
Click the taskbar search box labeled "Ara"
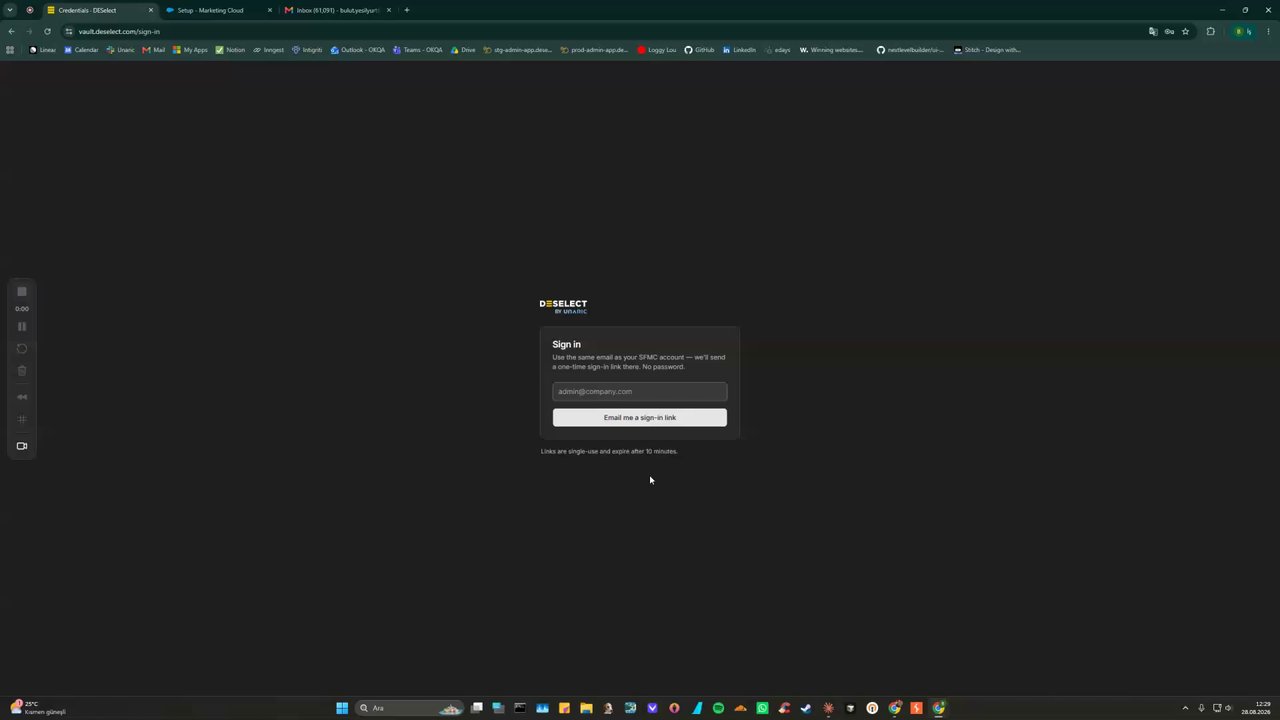pos(410,708)
